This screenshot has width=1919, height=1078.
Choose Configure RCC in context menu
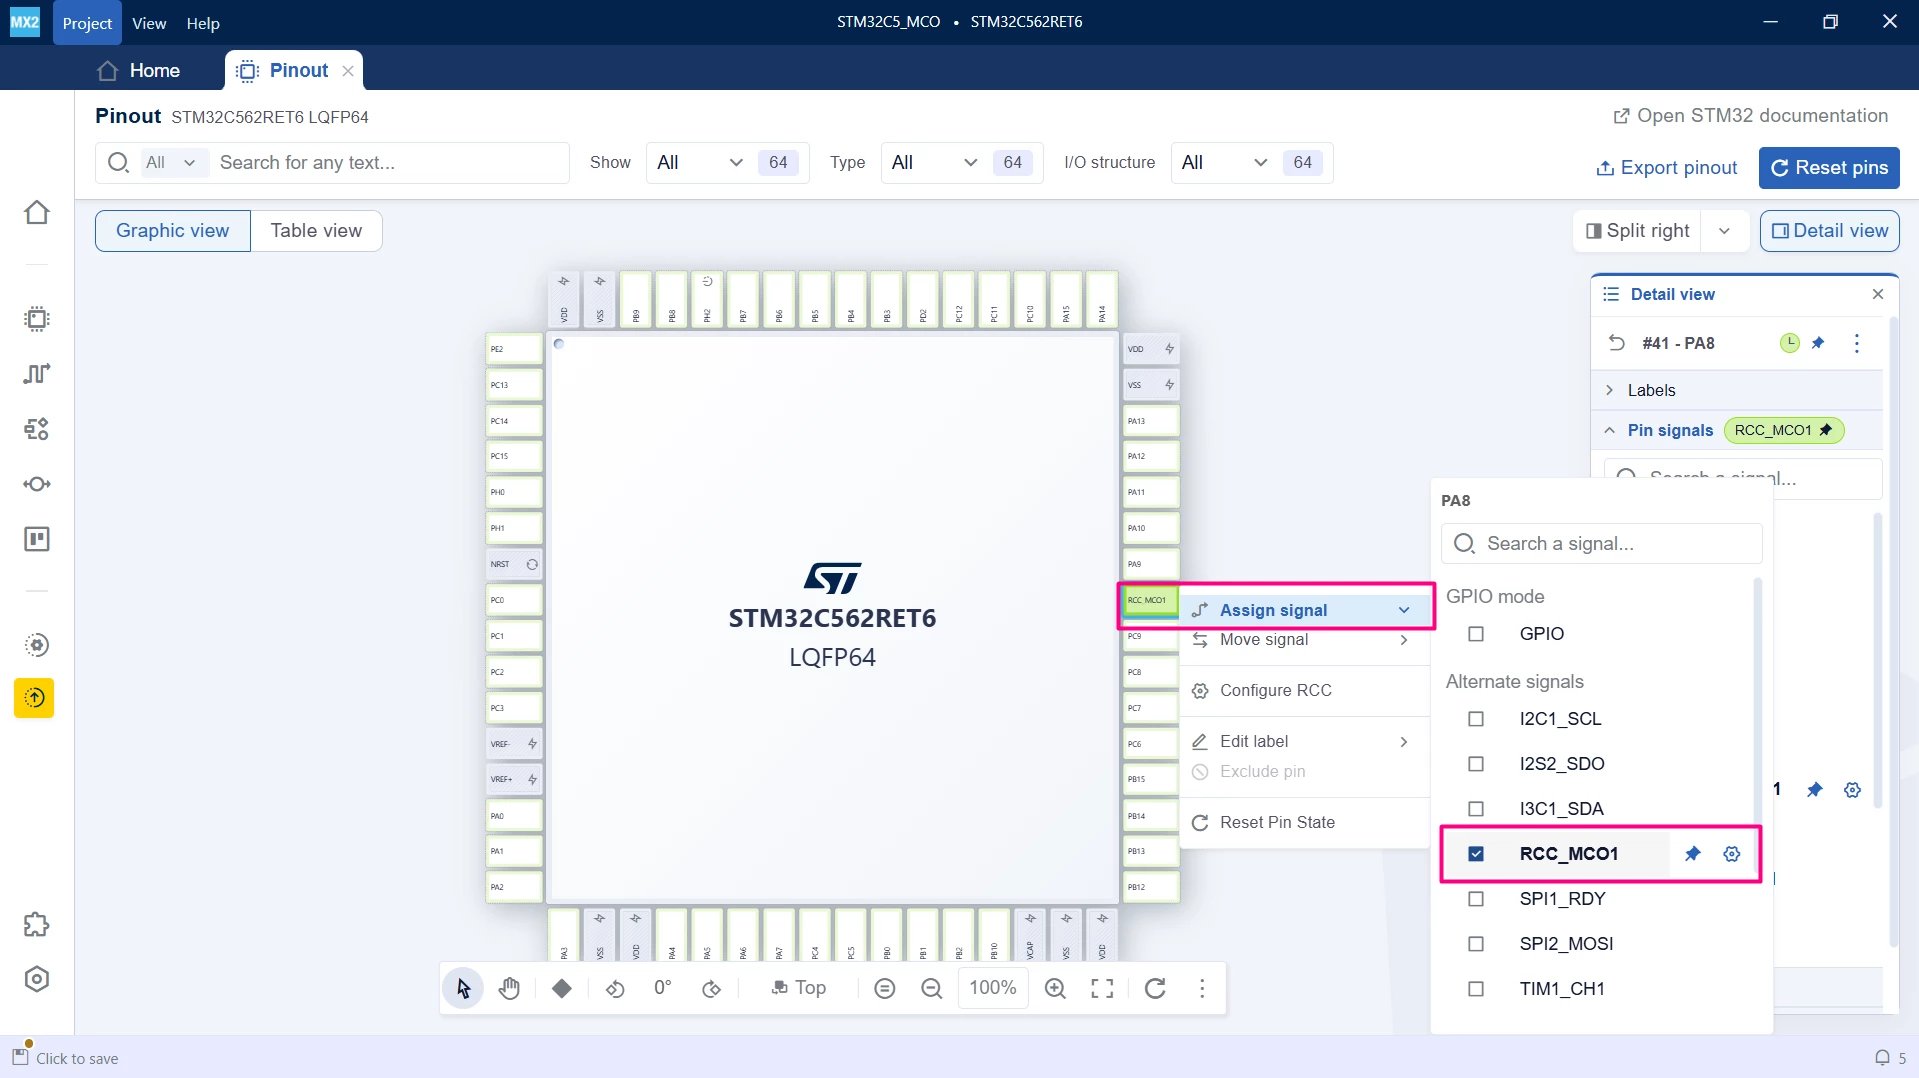(1305, 691)
